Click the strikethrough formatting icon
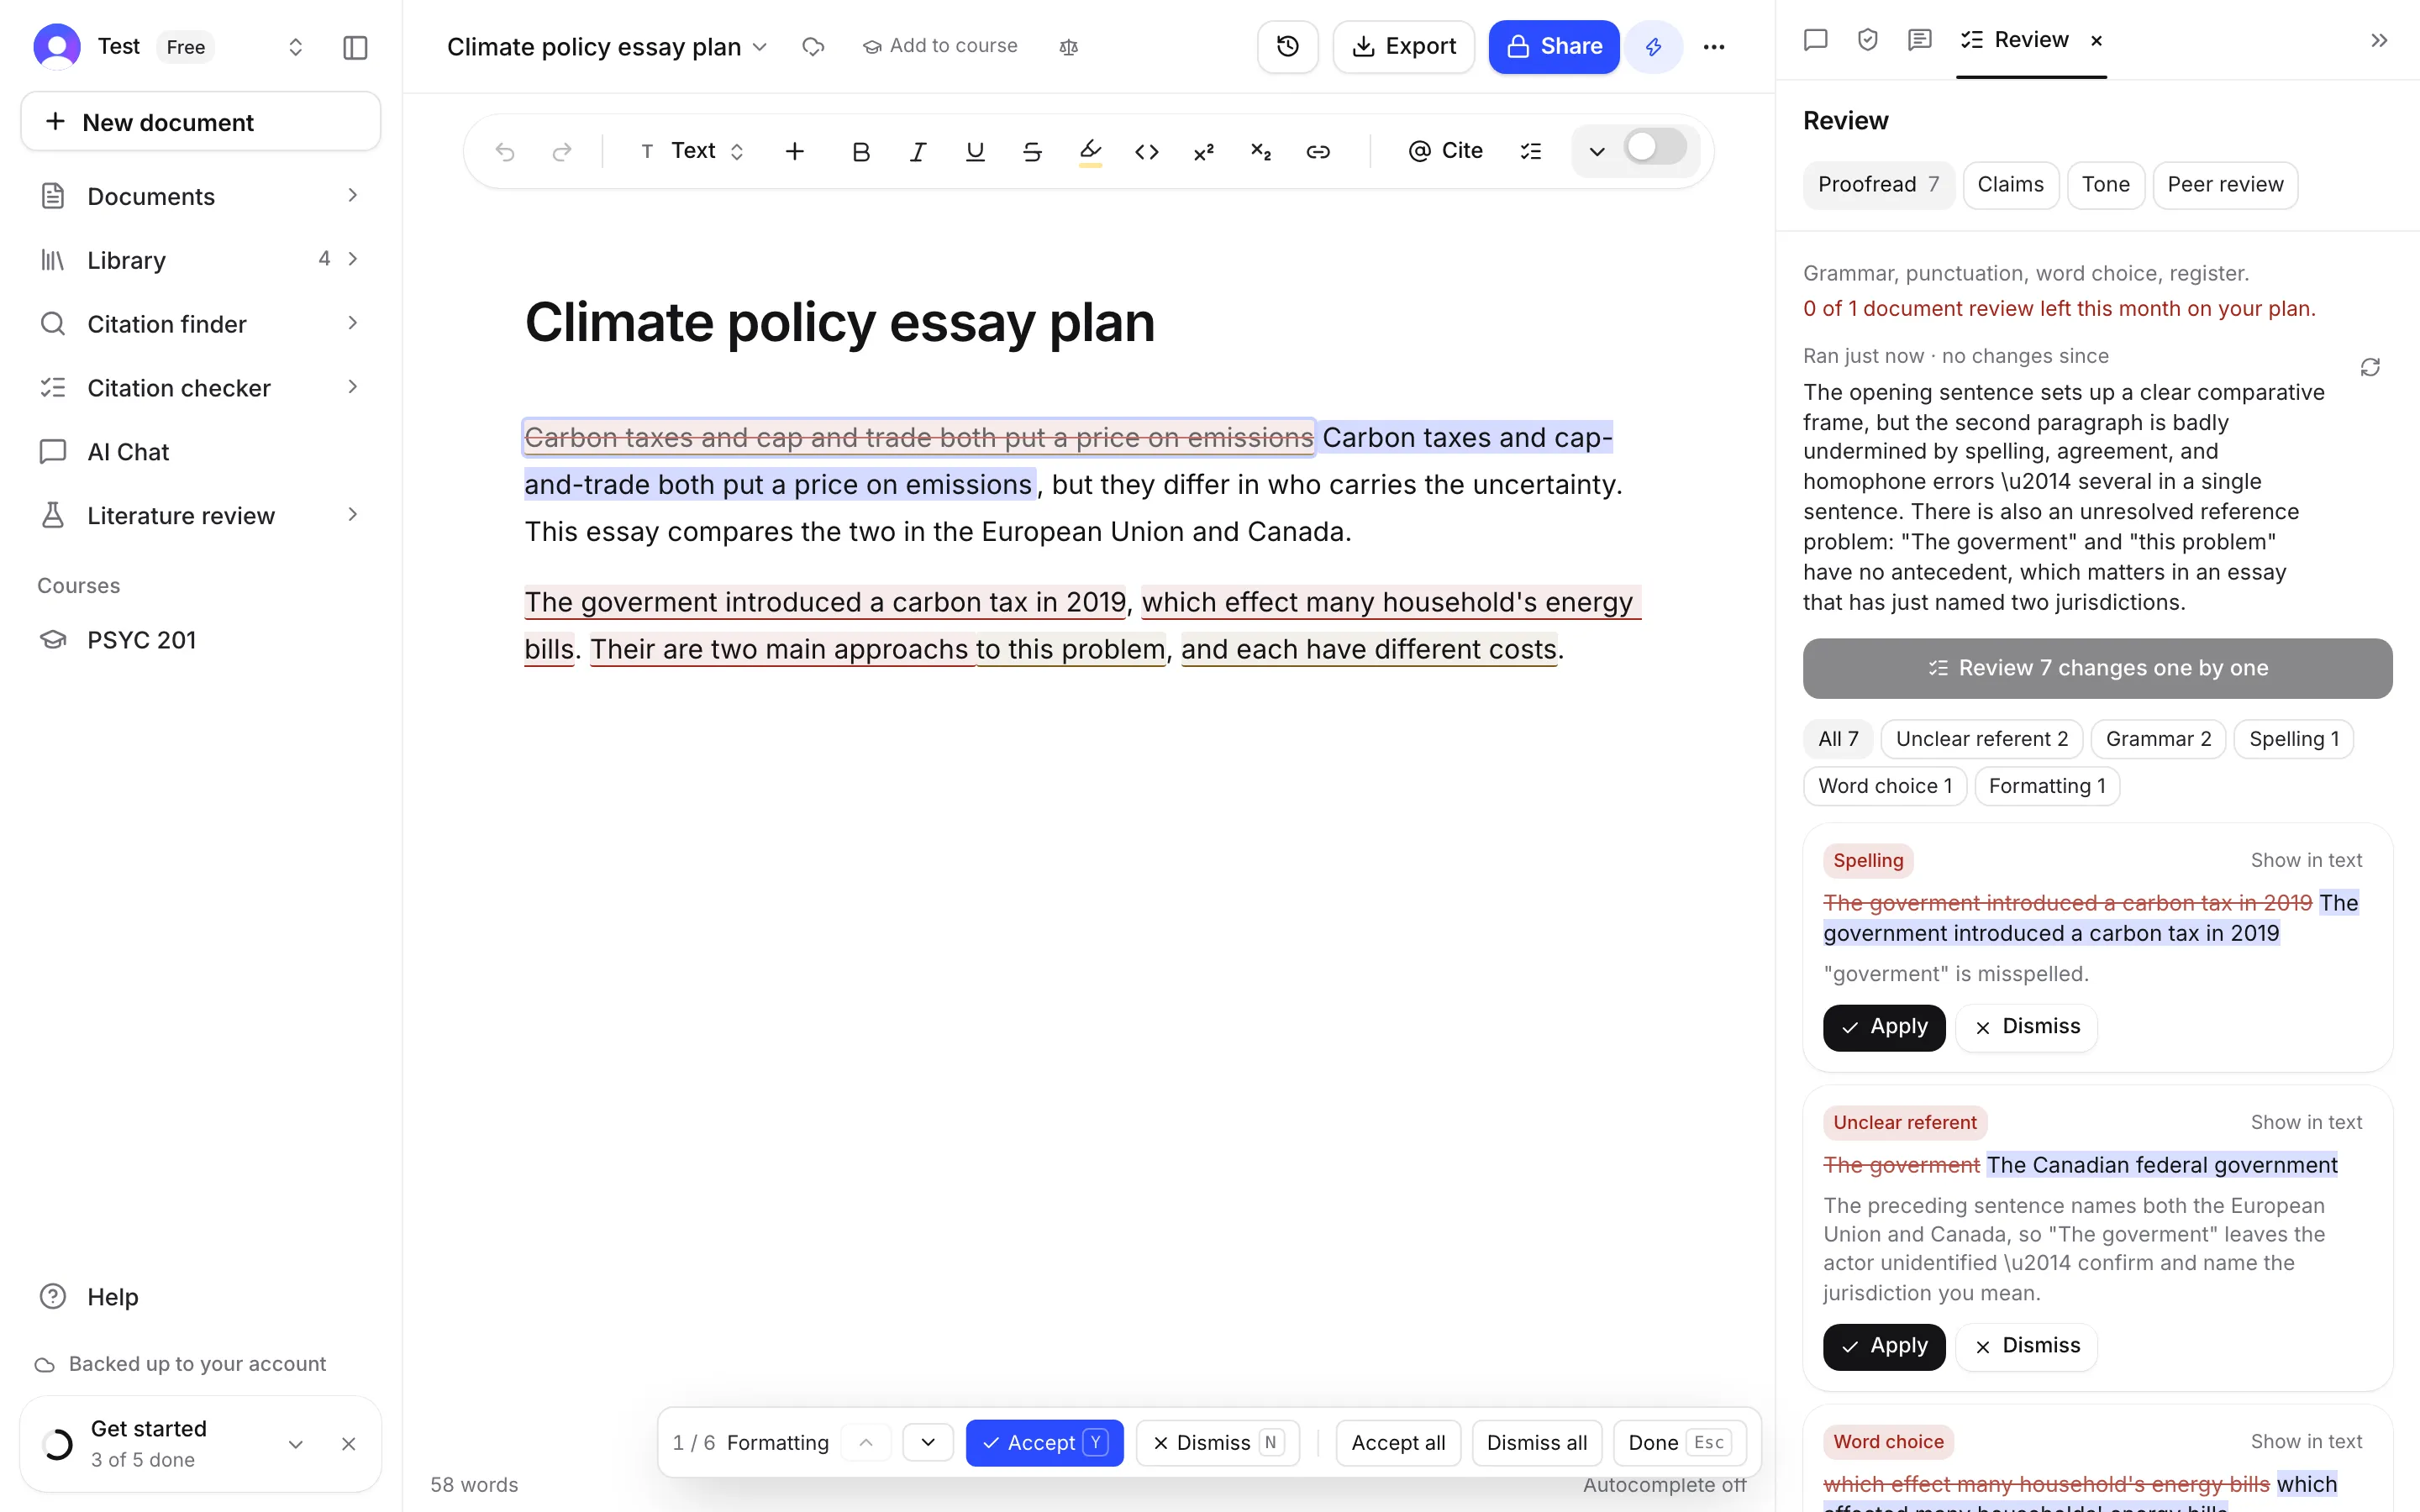The image size is (2420, 1512). 1032,151
